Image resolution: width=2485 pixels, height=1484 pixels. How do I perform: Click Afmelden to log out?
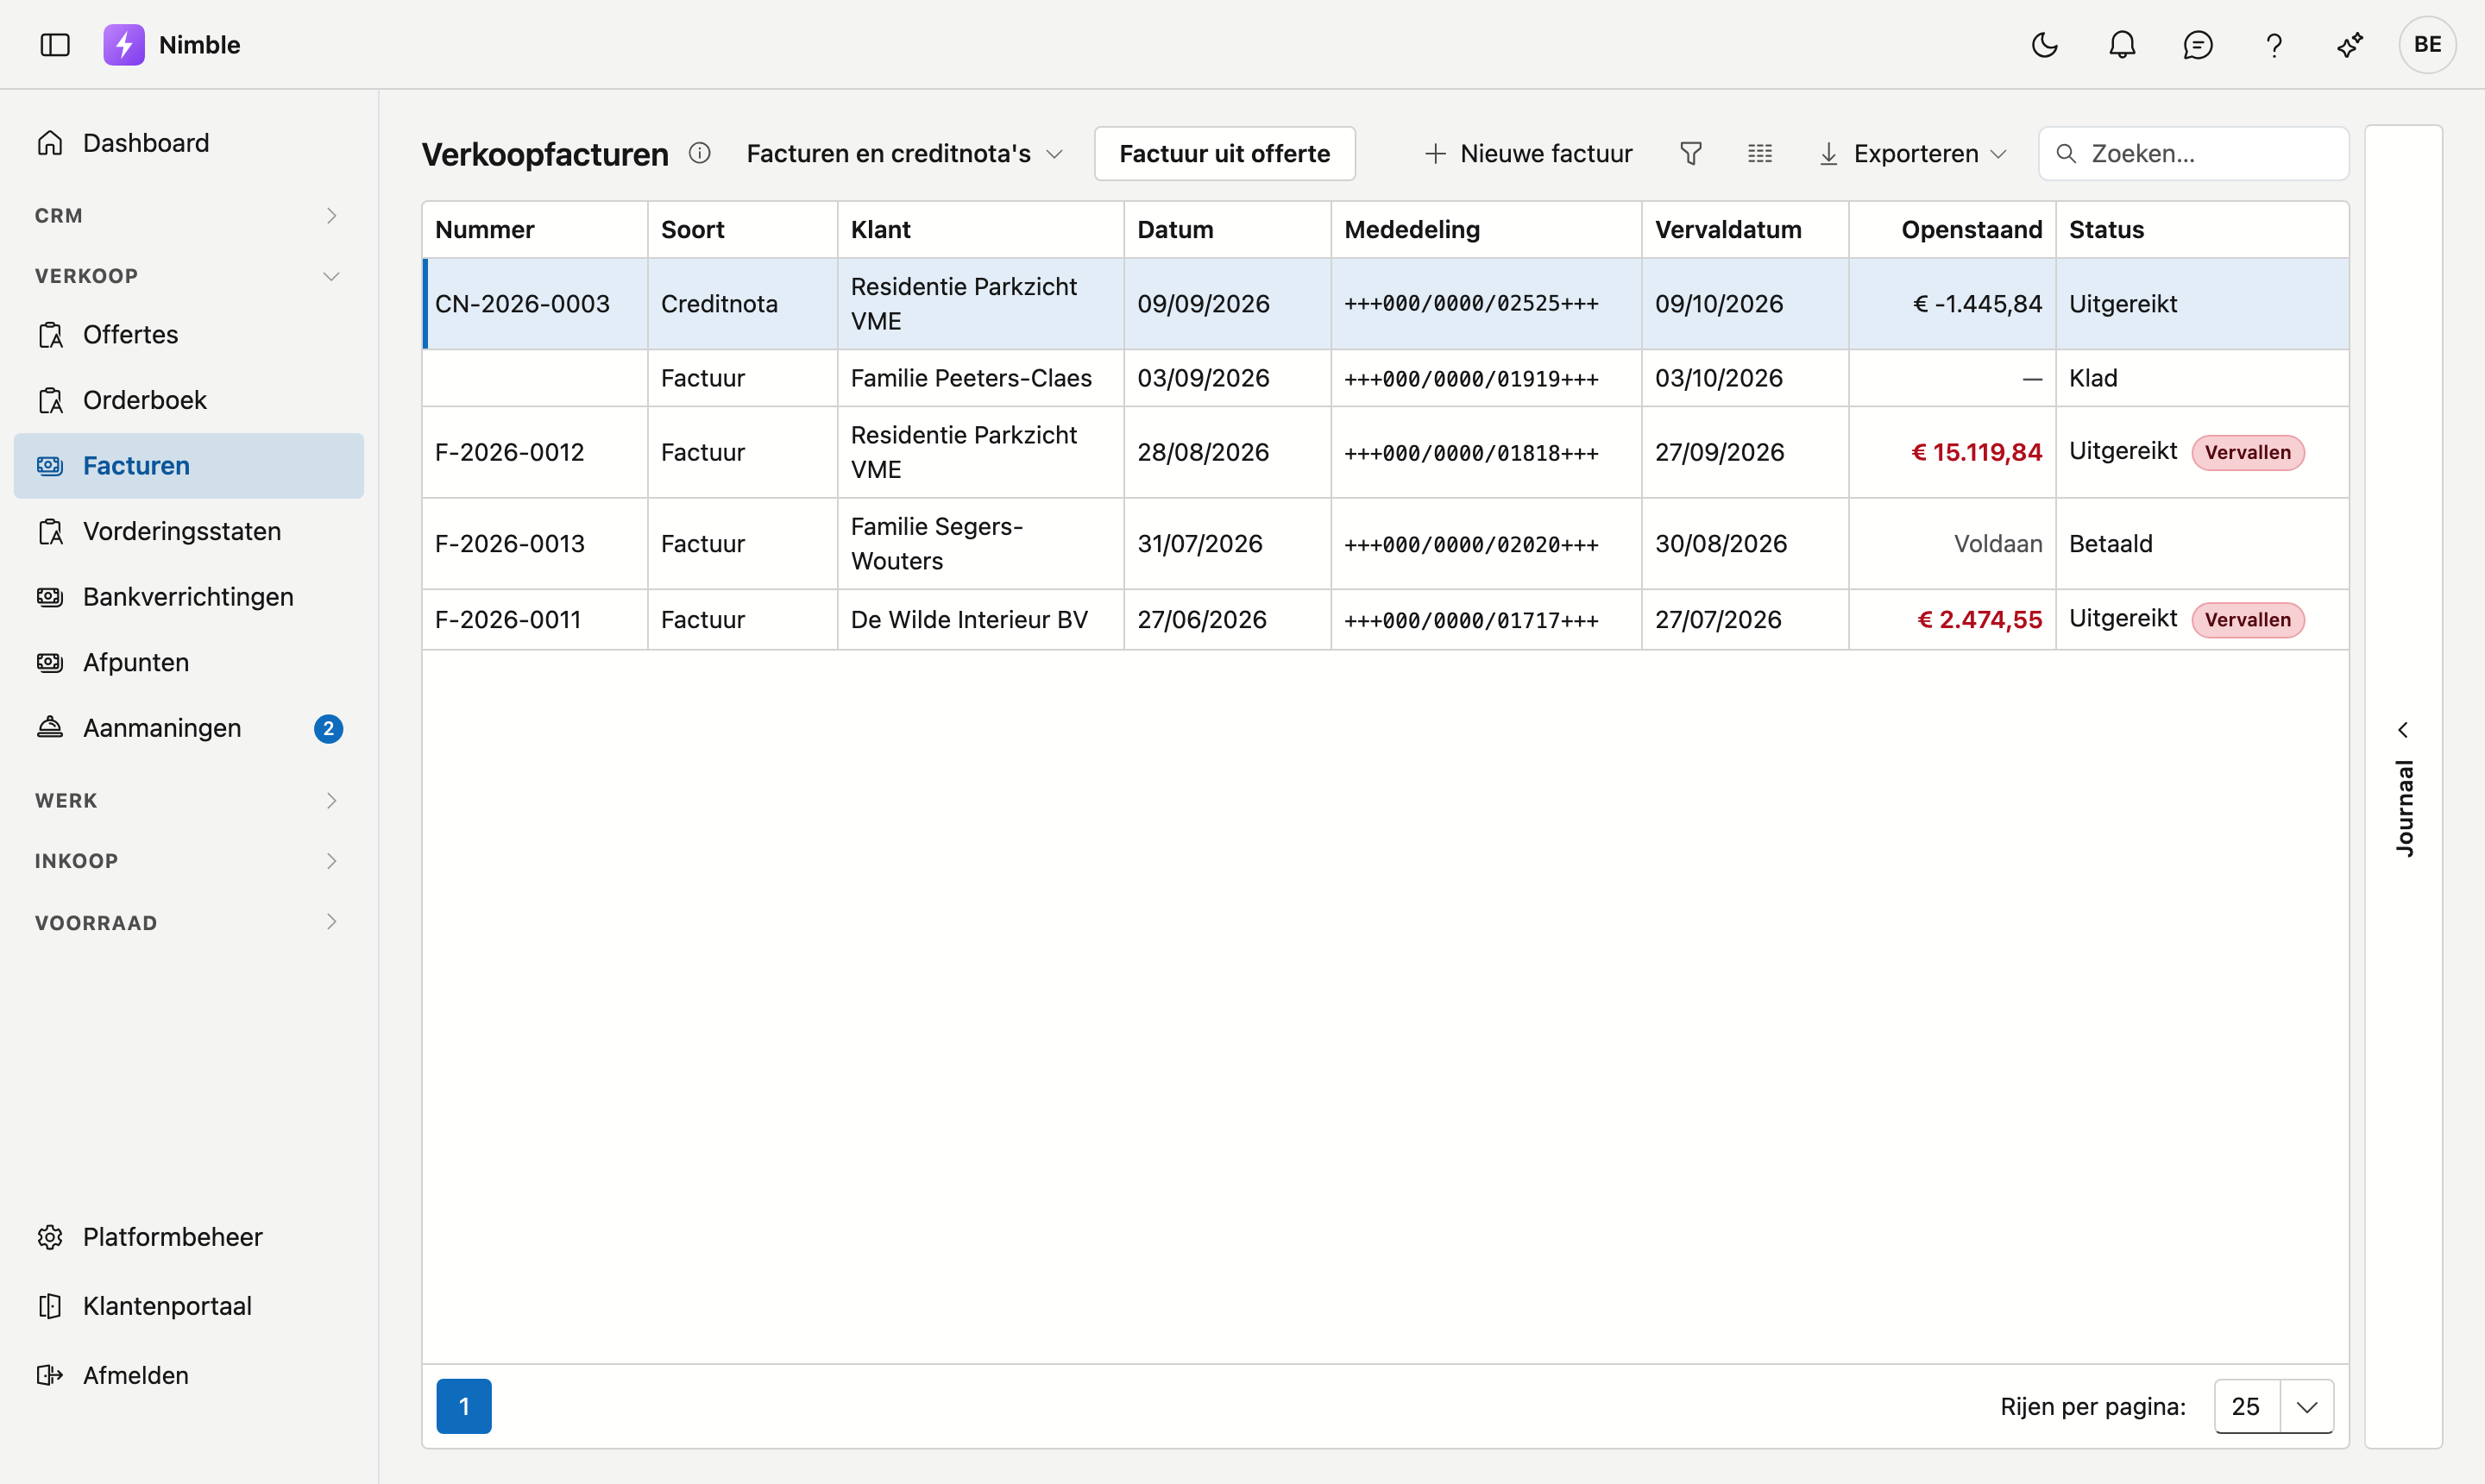point(189,1375)
